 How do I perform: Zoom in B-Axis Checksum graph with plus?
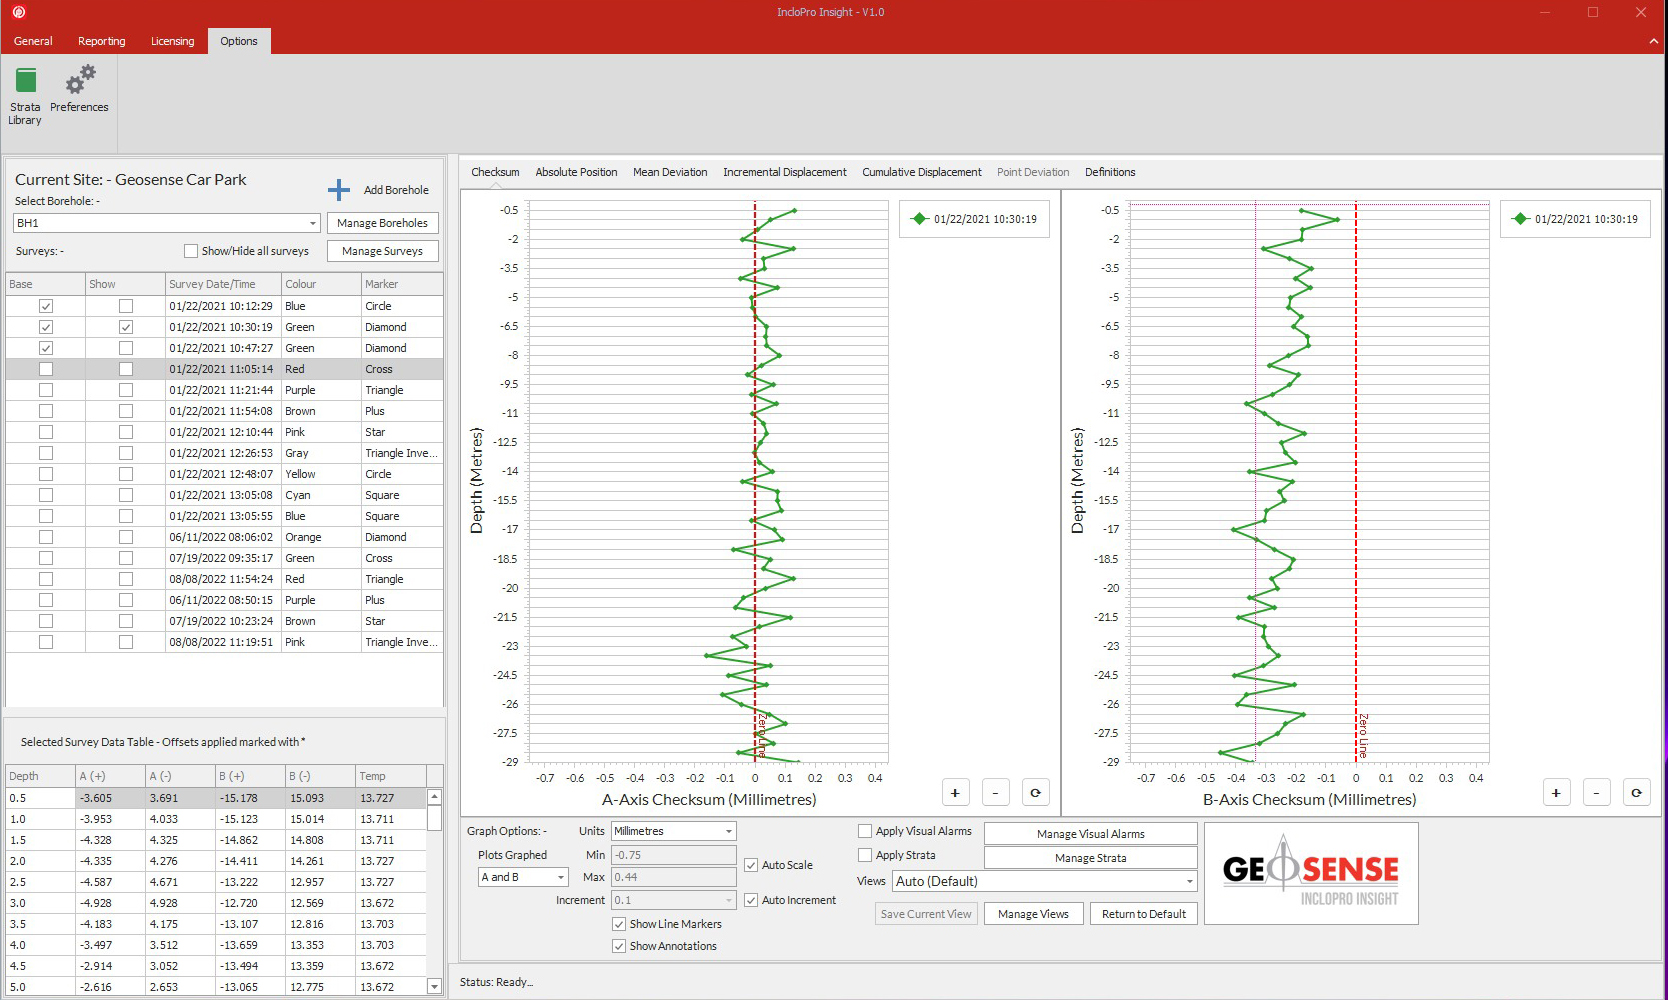pos(1556,793)
